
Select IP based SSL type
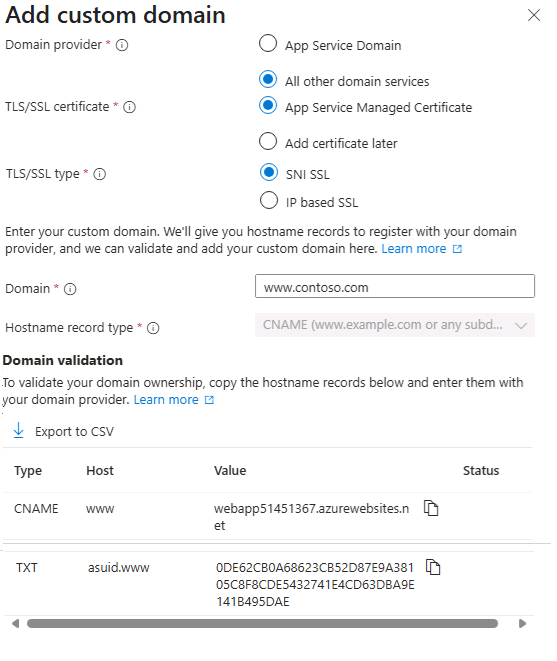pyautogui.click(x=269, y=200)
